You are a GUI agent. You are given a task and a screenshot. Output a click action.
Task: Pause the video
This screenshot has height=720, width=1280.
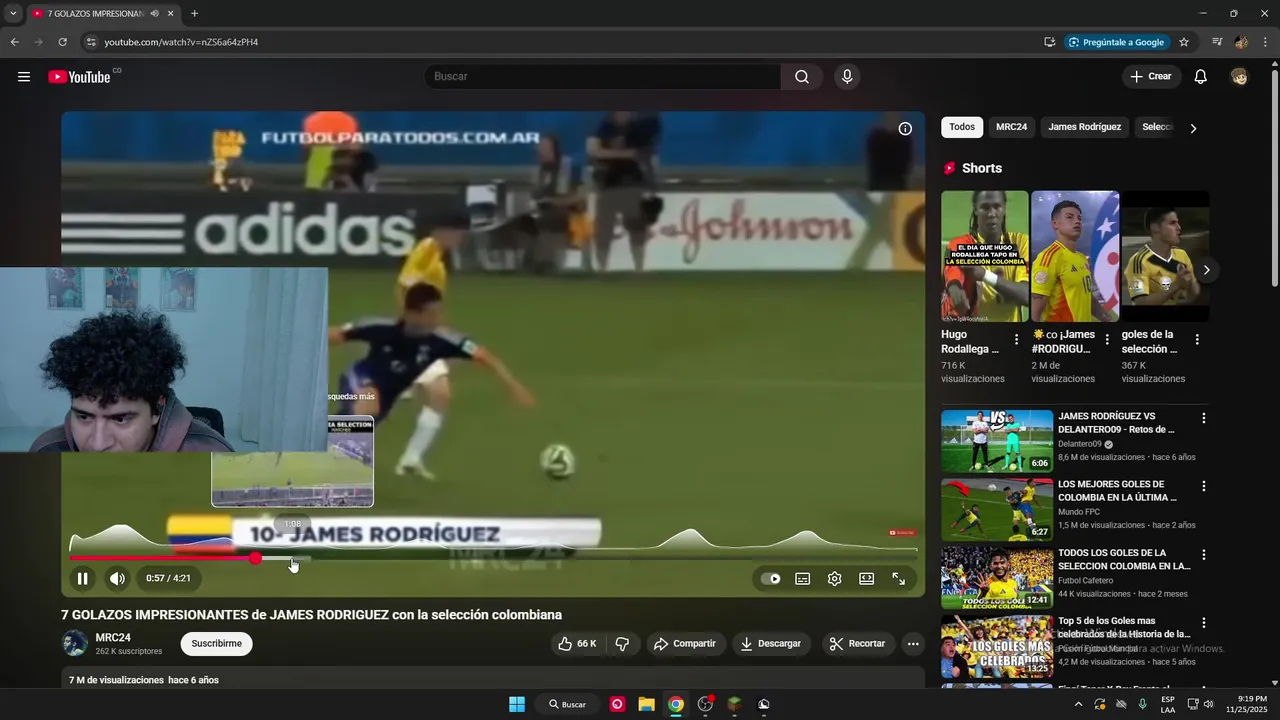coord(83,578)
